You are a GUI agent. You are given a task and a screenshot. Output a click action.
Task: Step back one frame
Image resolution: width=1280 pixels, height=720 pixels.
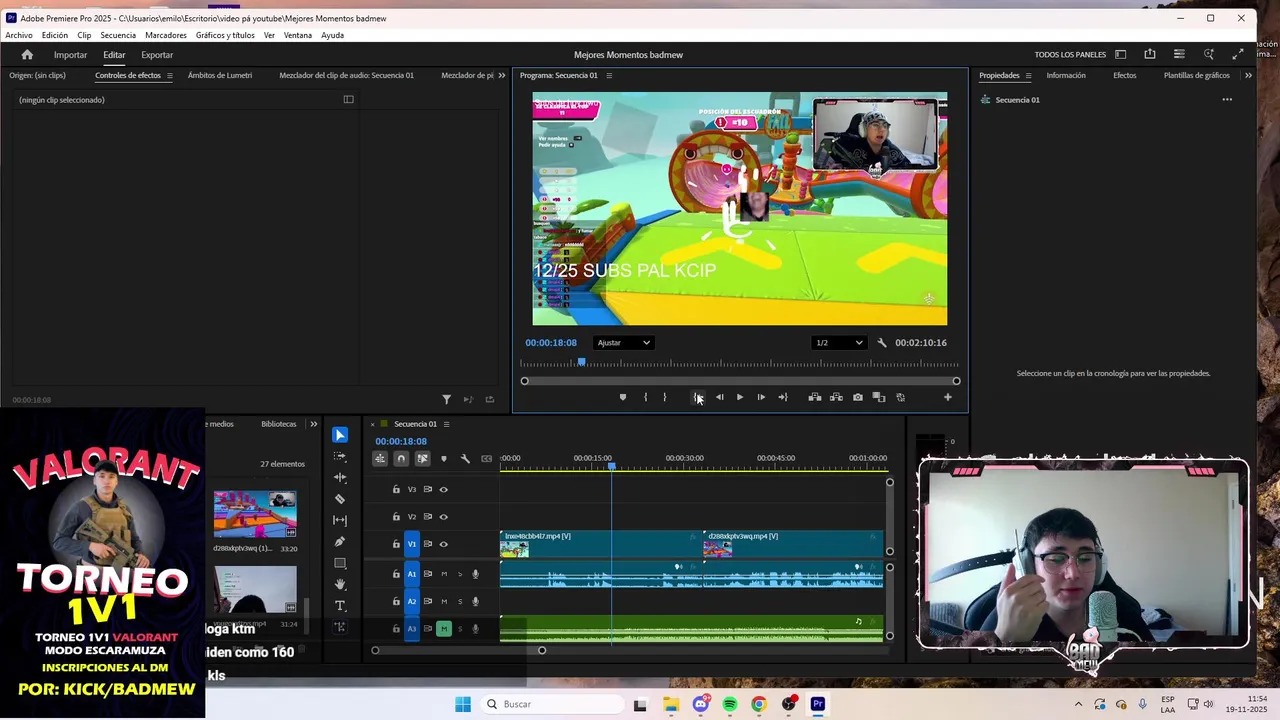(719, 397)
